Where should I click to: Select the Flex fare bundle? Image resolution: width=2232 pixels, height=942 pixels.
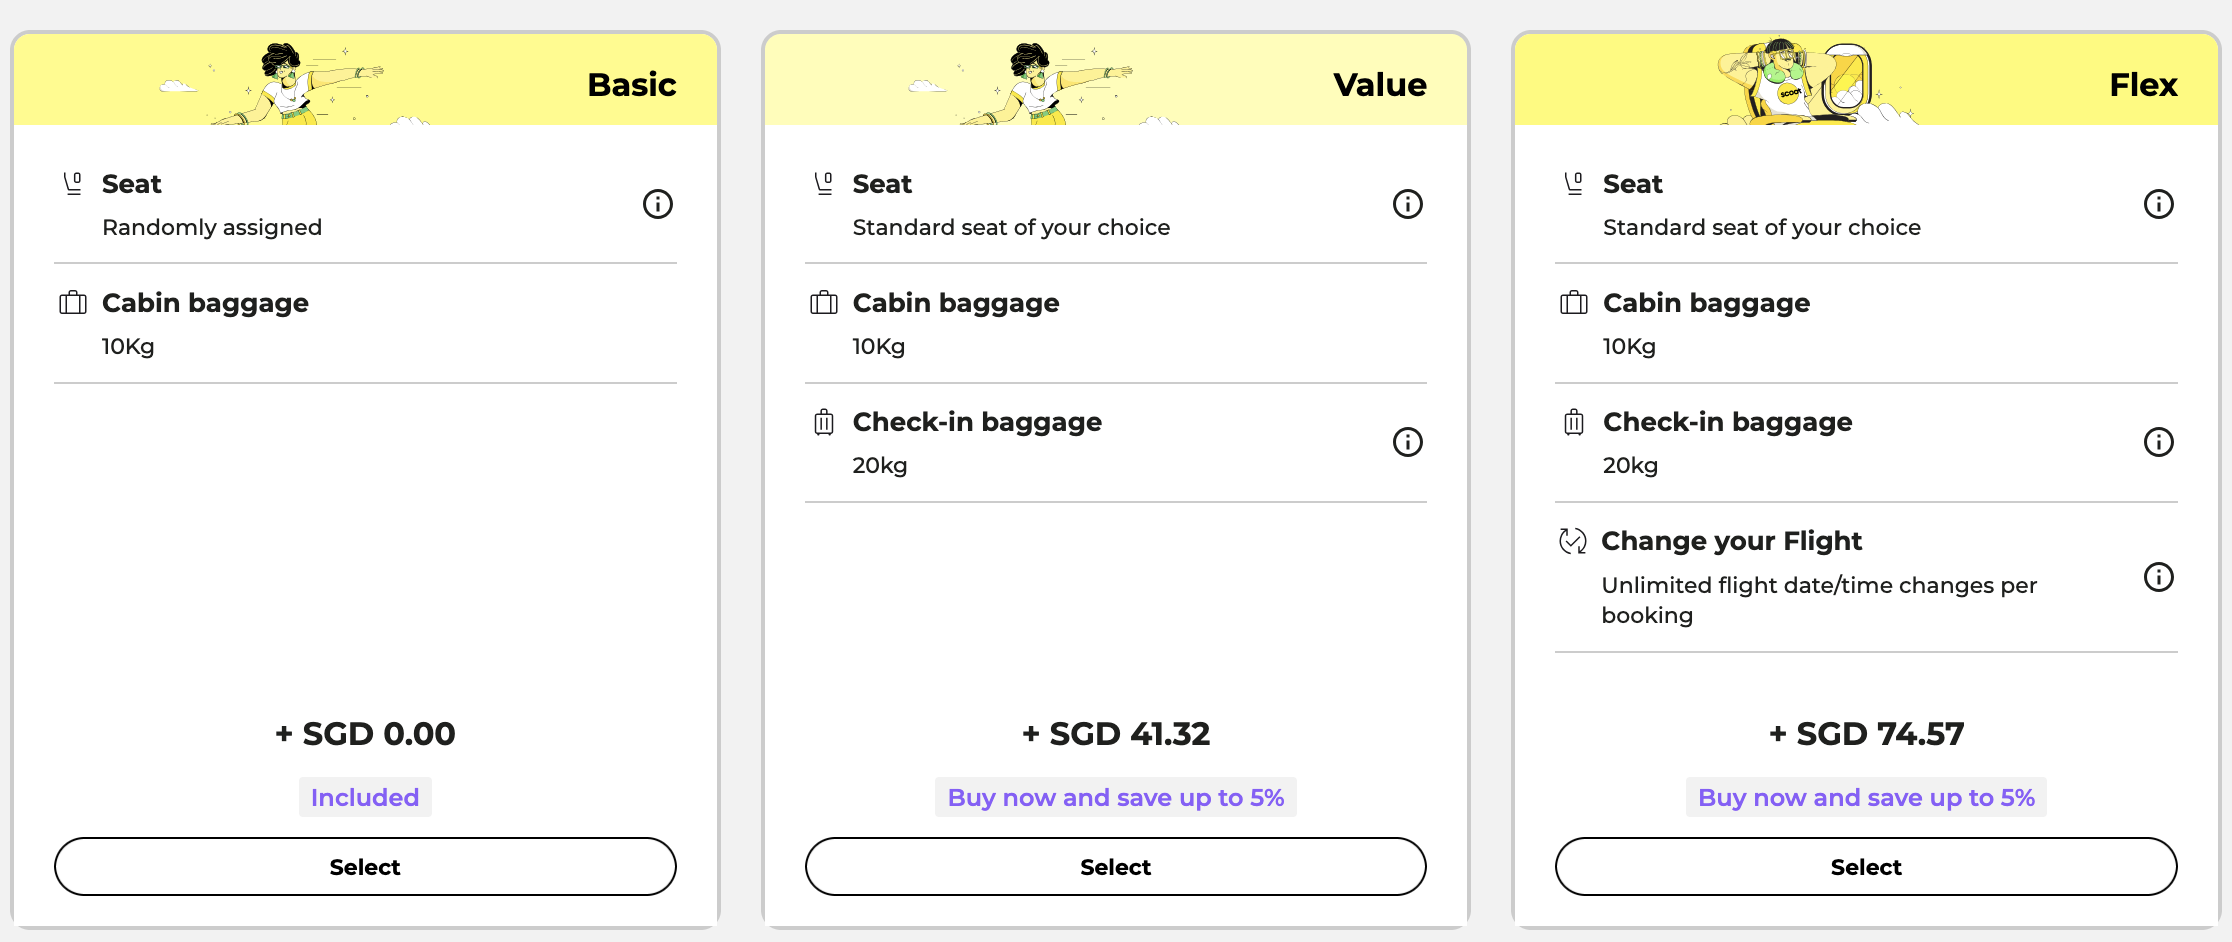(1866, 866)
